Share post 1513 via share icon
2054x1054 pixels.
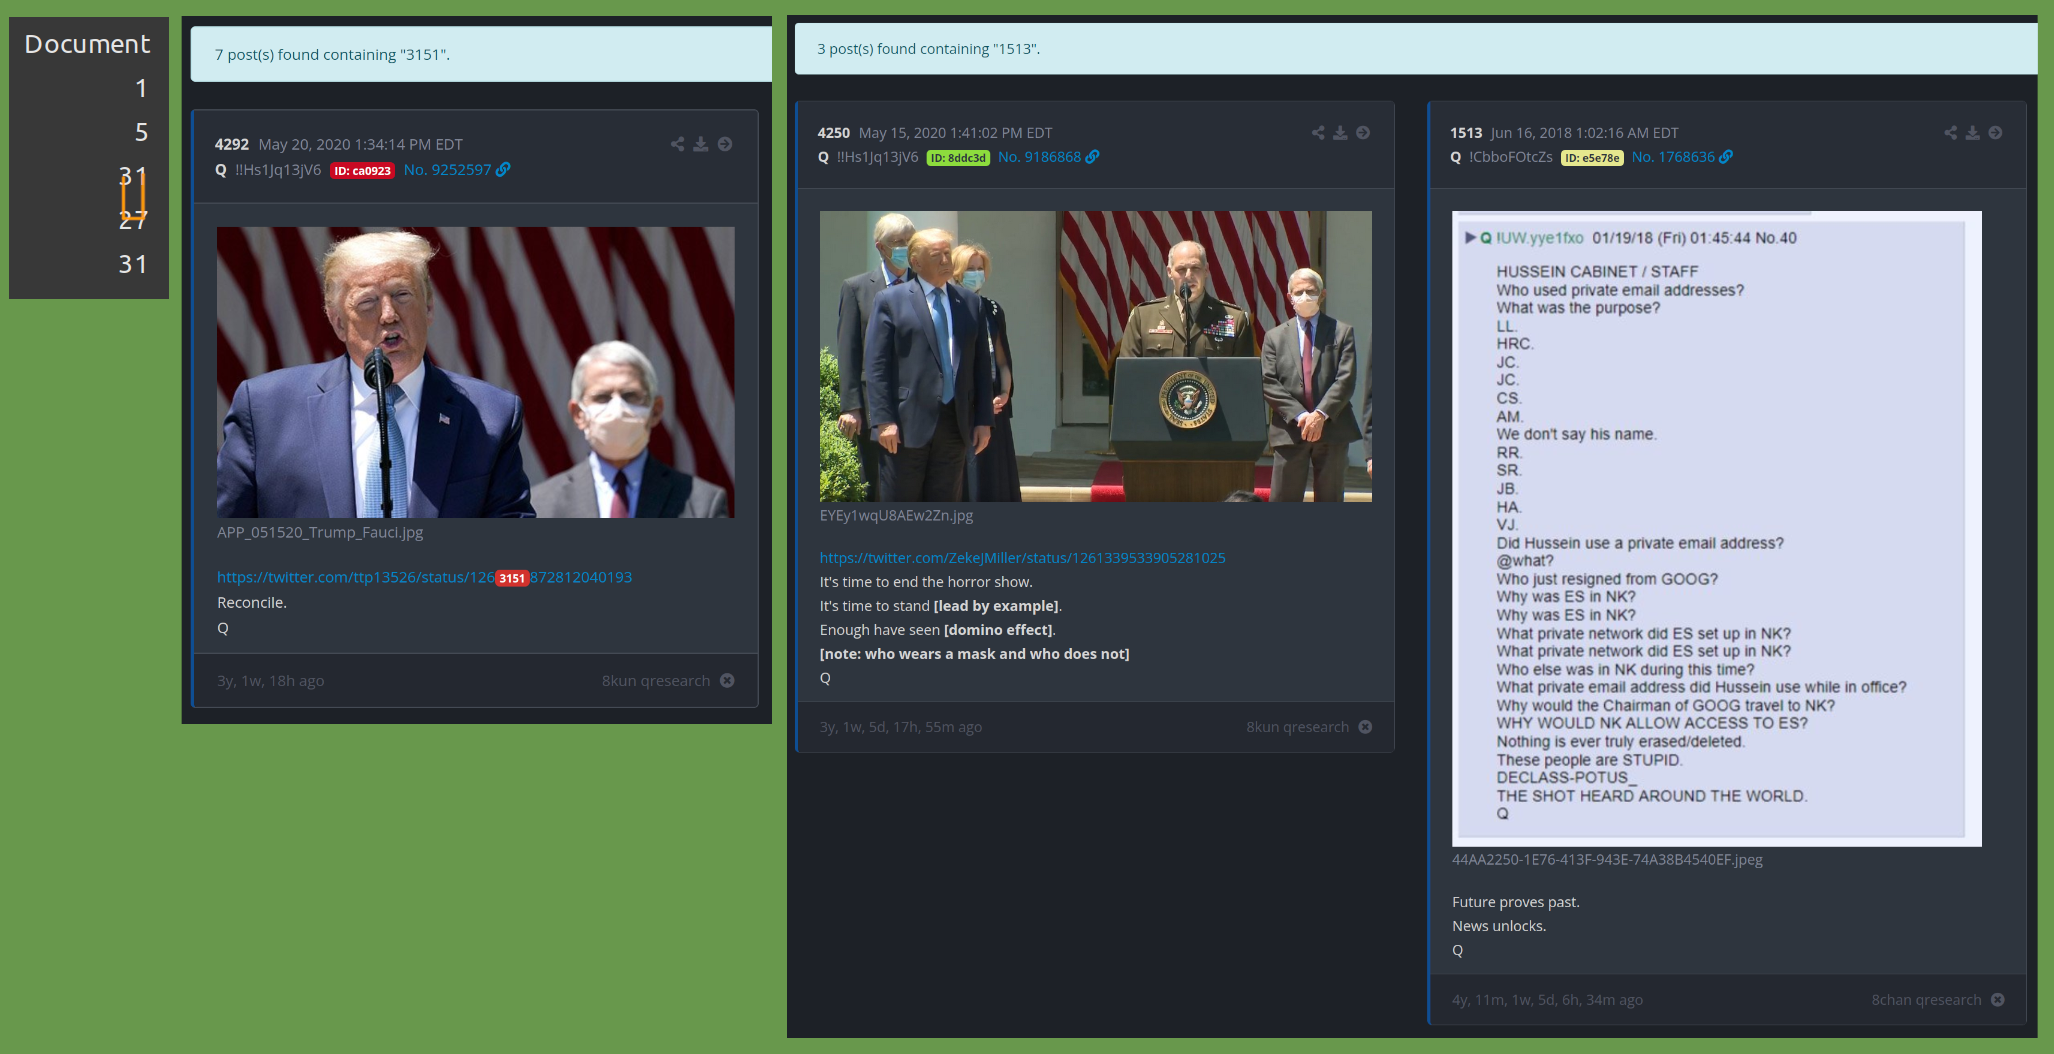pyautogui.click(x=1950, y=132)
